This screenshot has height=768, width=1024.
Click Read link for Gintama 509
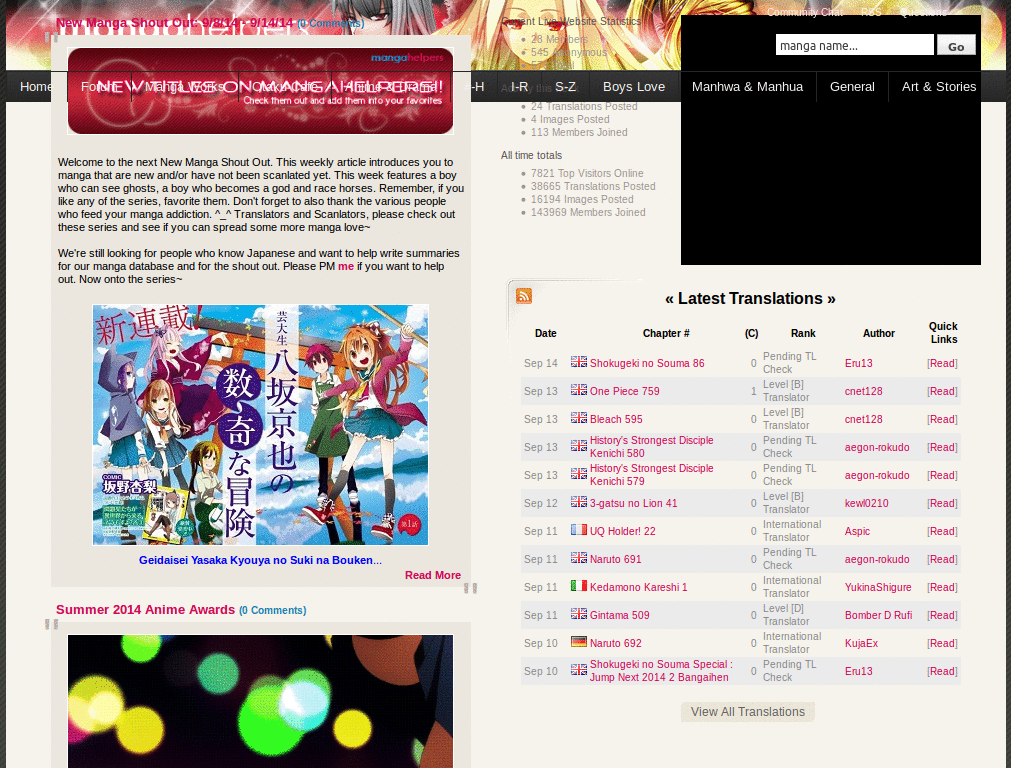(942, 615)
